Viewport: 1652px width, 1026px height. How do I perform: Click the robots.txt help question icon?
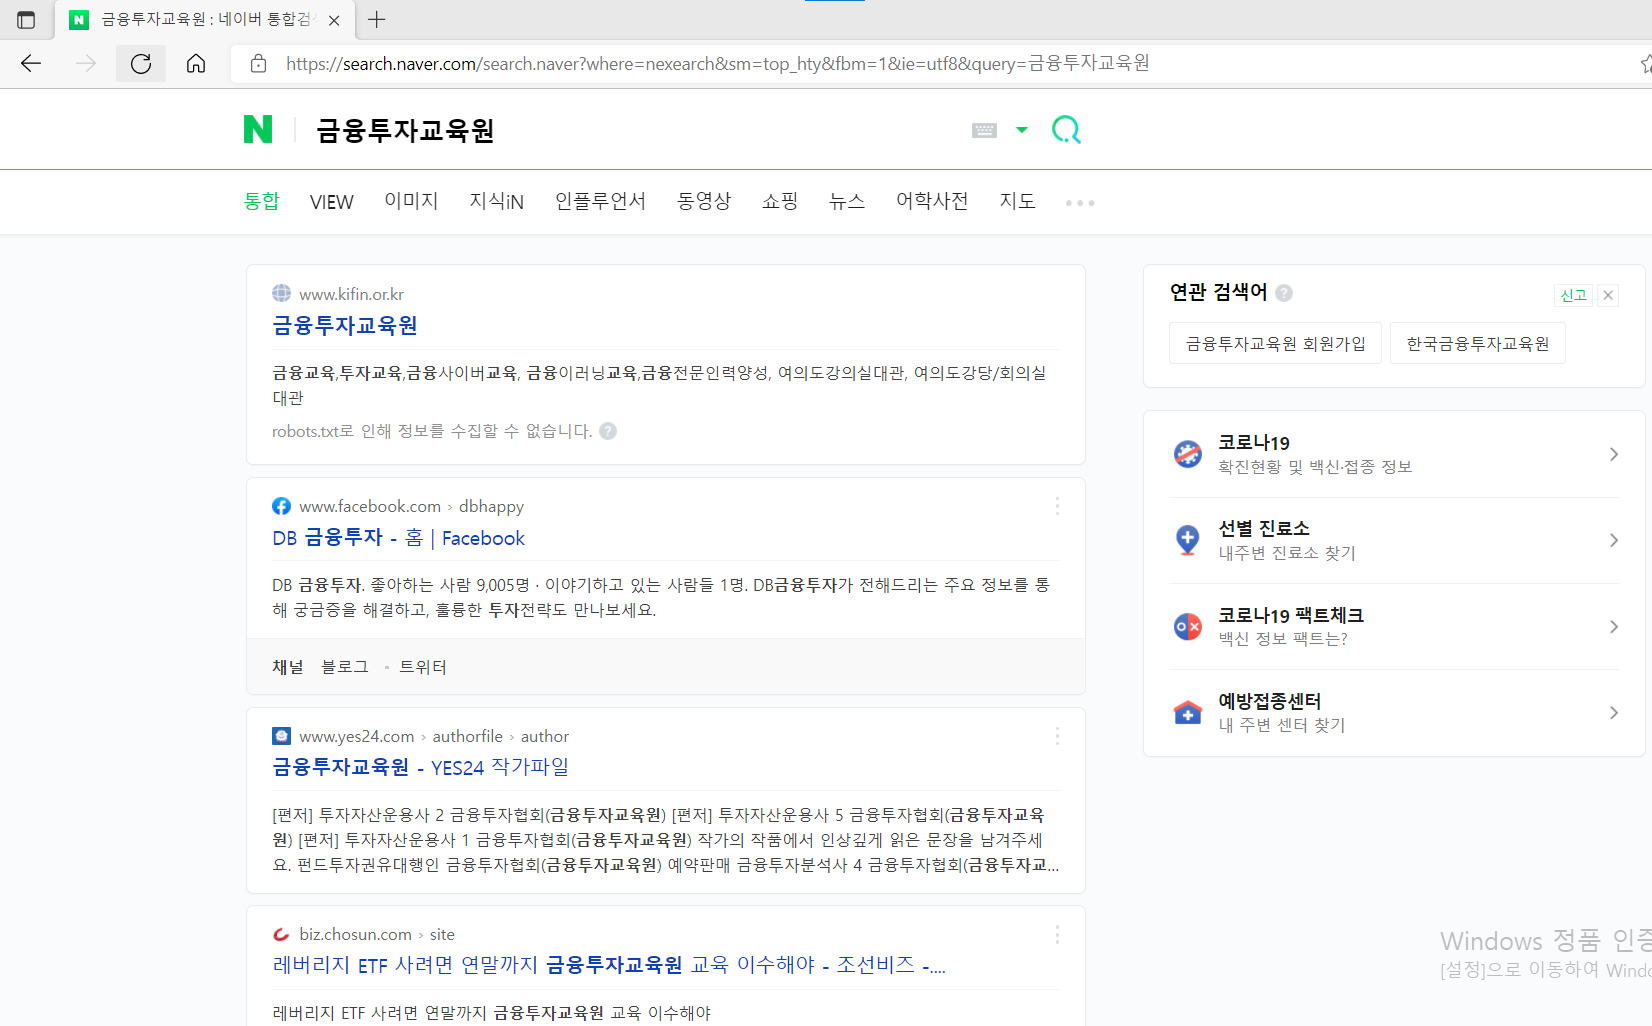click(608, 431)
